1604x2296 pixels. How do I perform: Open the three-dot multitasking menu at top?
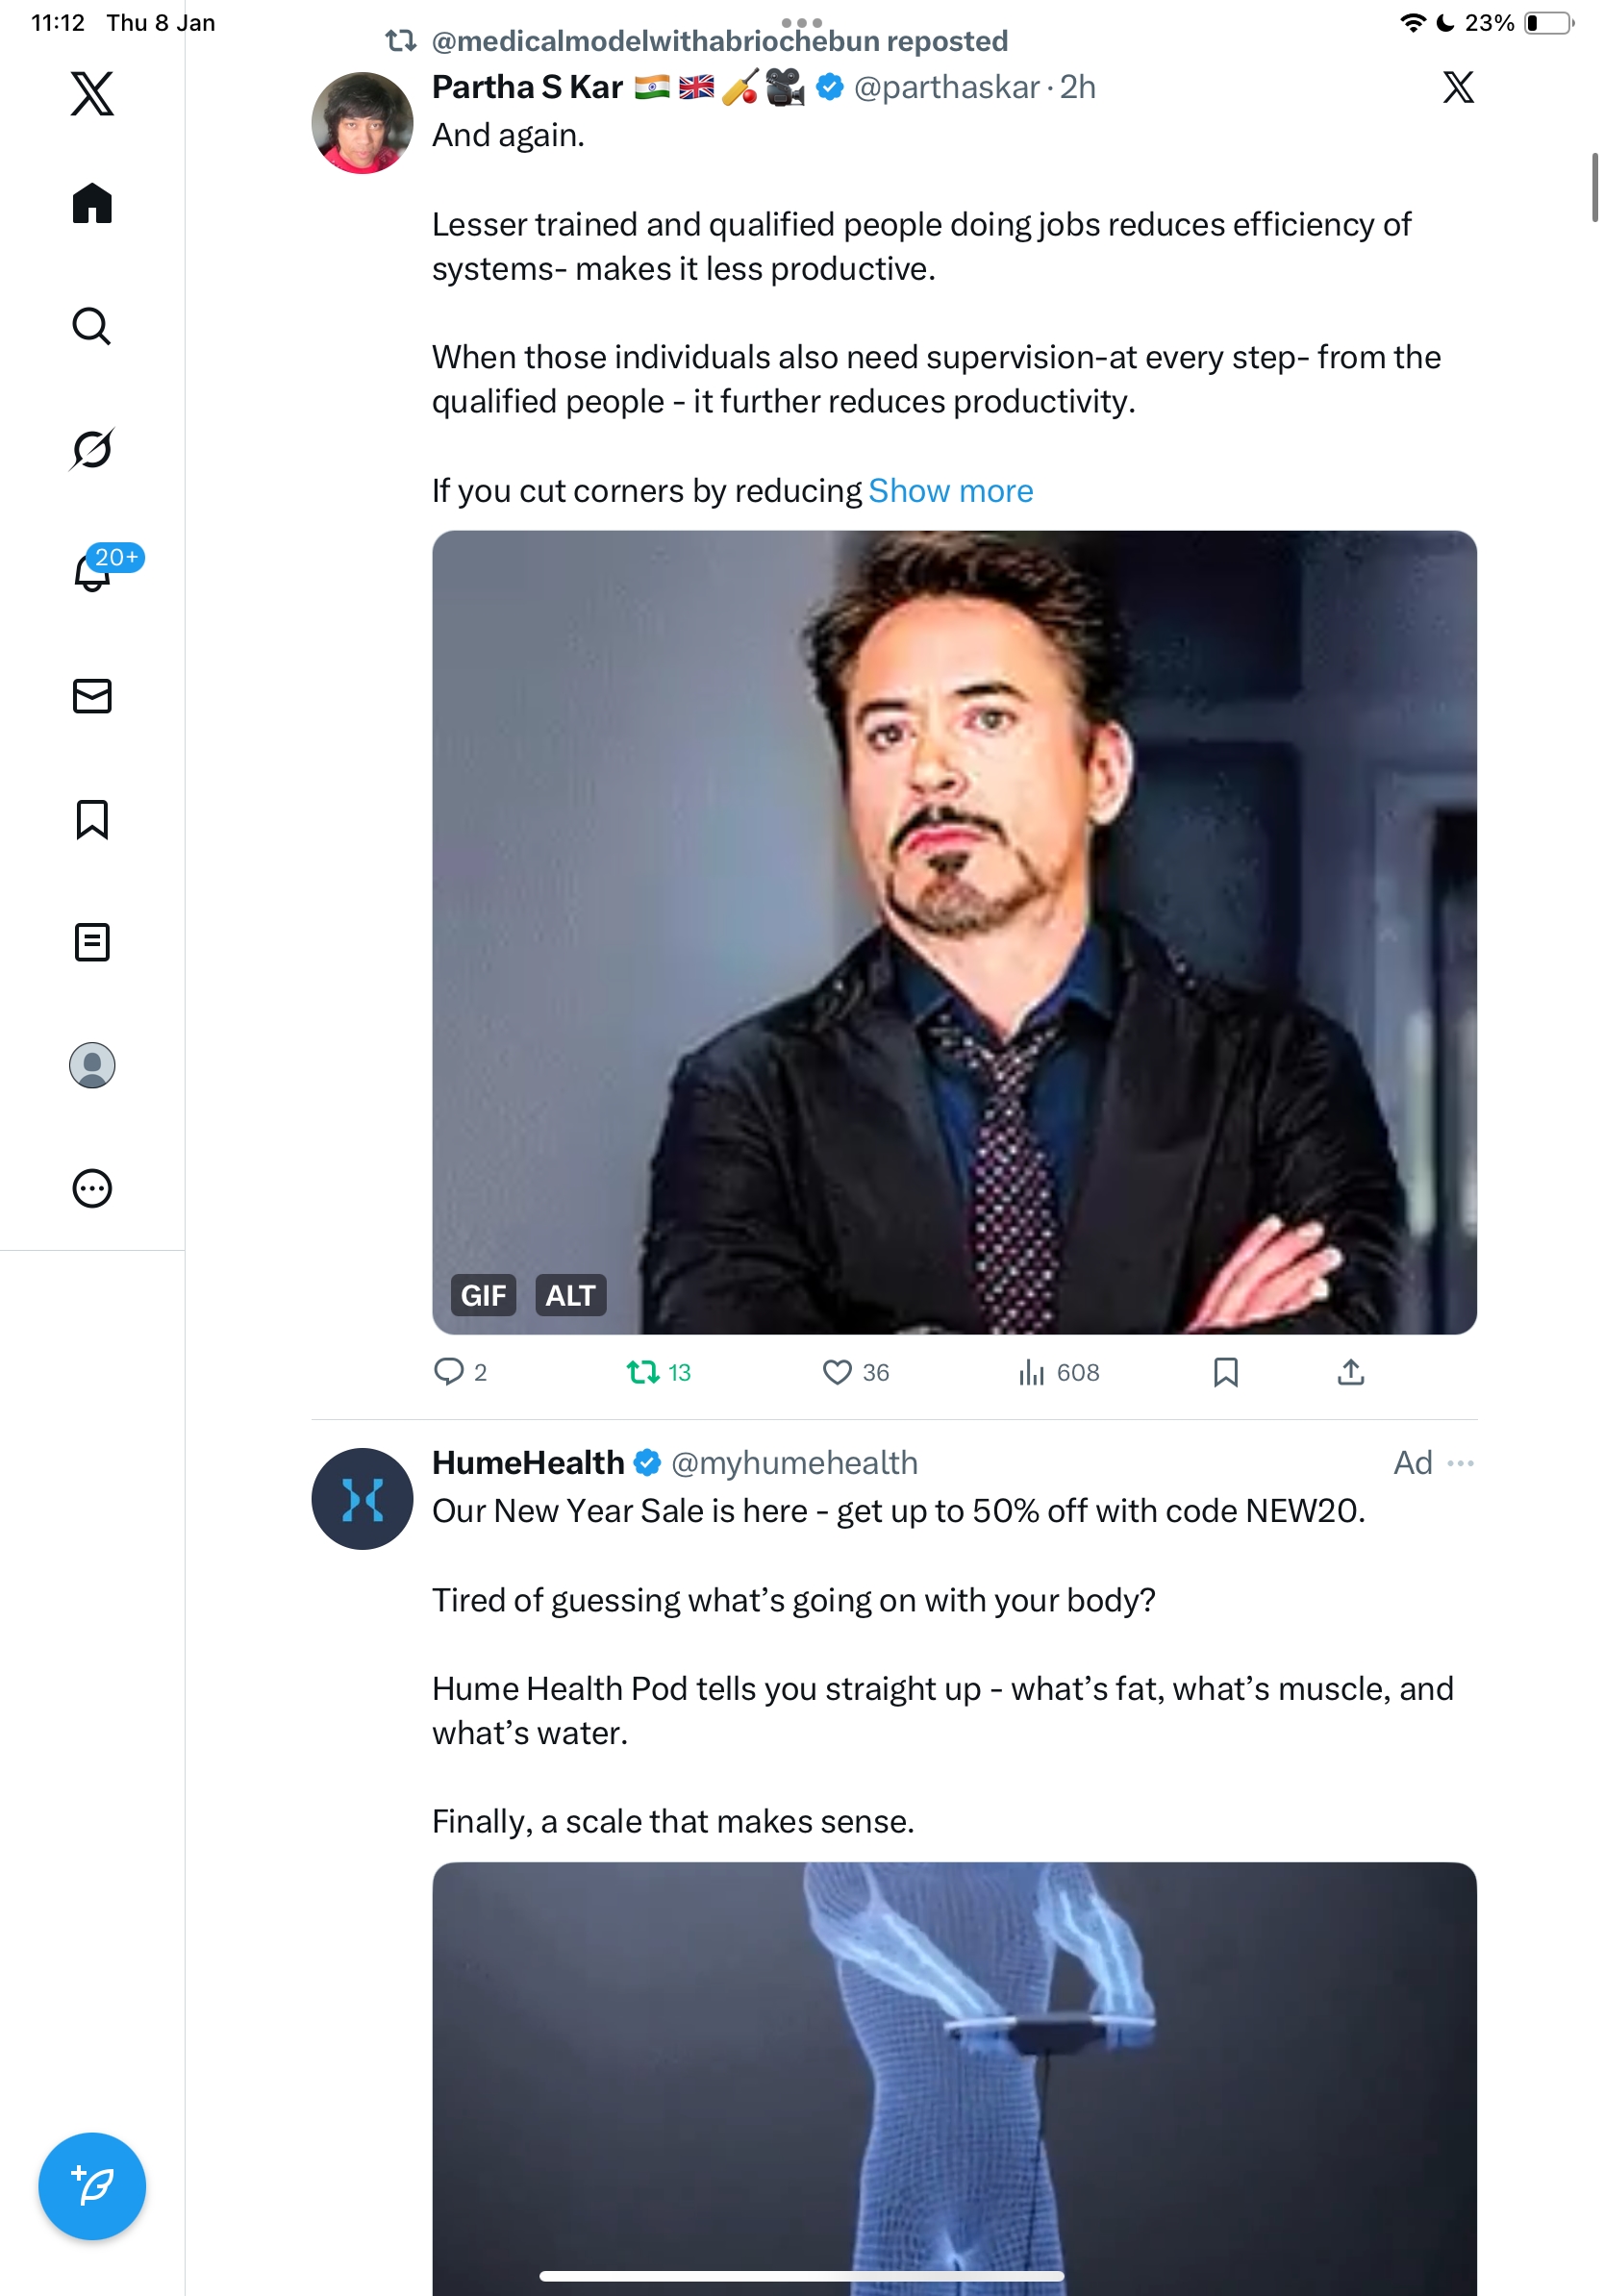[x=802, y=22]
